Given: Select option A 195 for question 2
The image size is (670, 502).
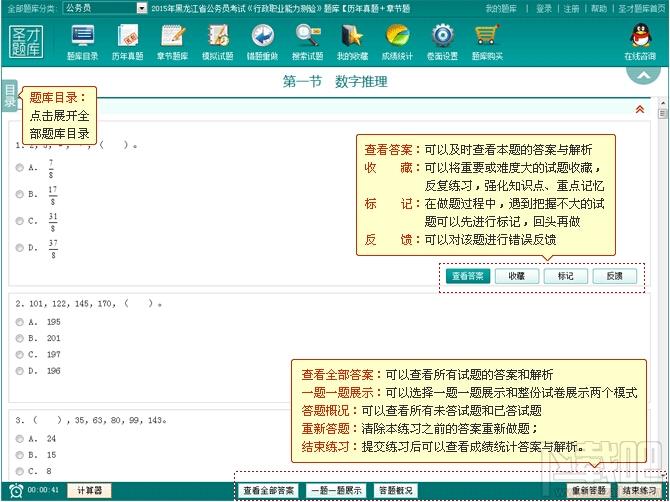Looking at the screenshot, I should coord(20,322).
